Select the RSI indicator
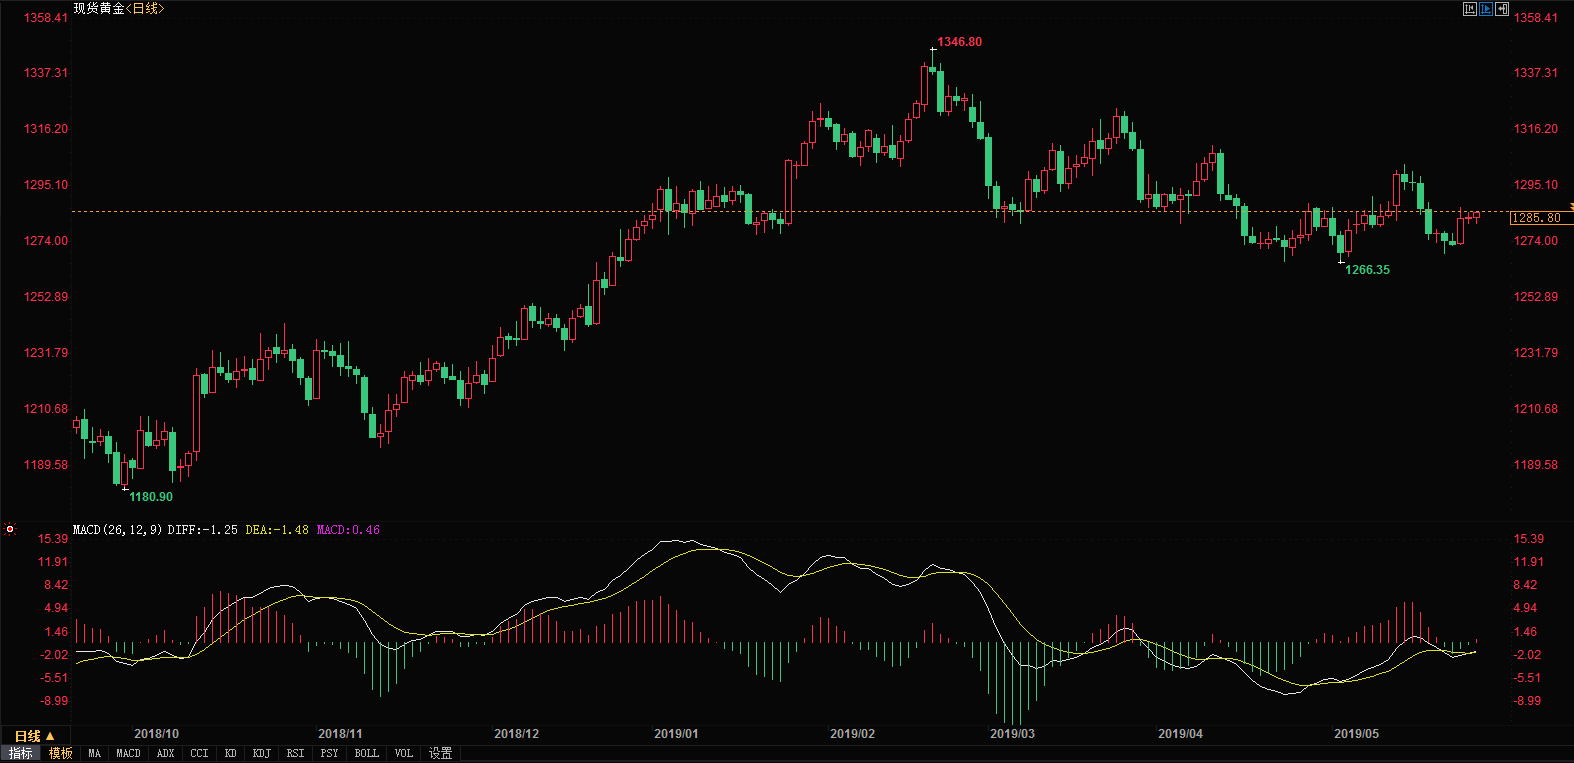 pyautogui.click(x=295, y=753)
